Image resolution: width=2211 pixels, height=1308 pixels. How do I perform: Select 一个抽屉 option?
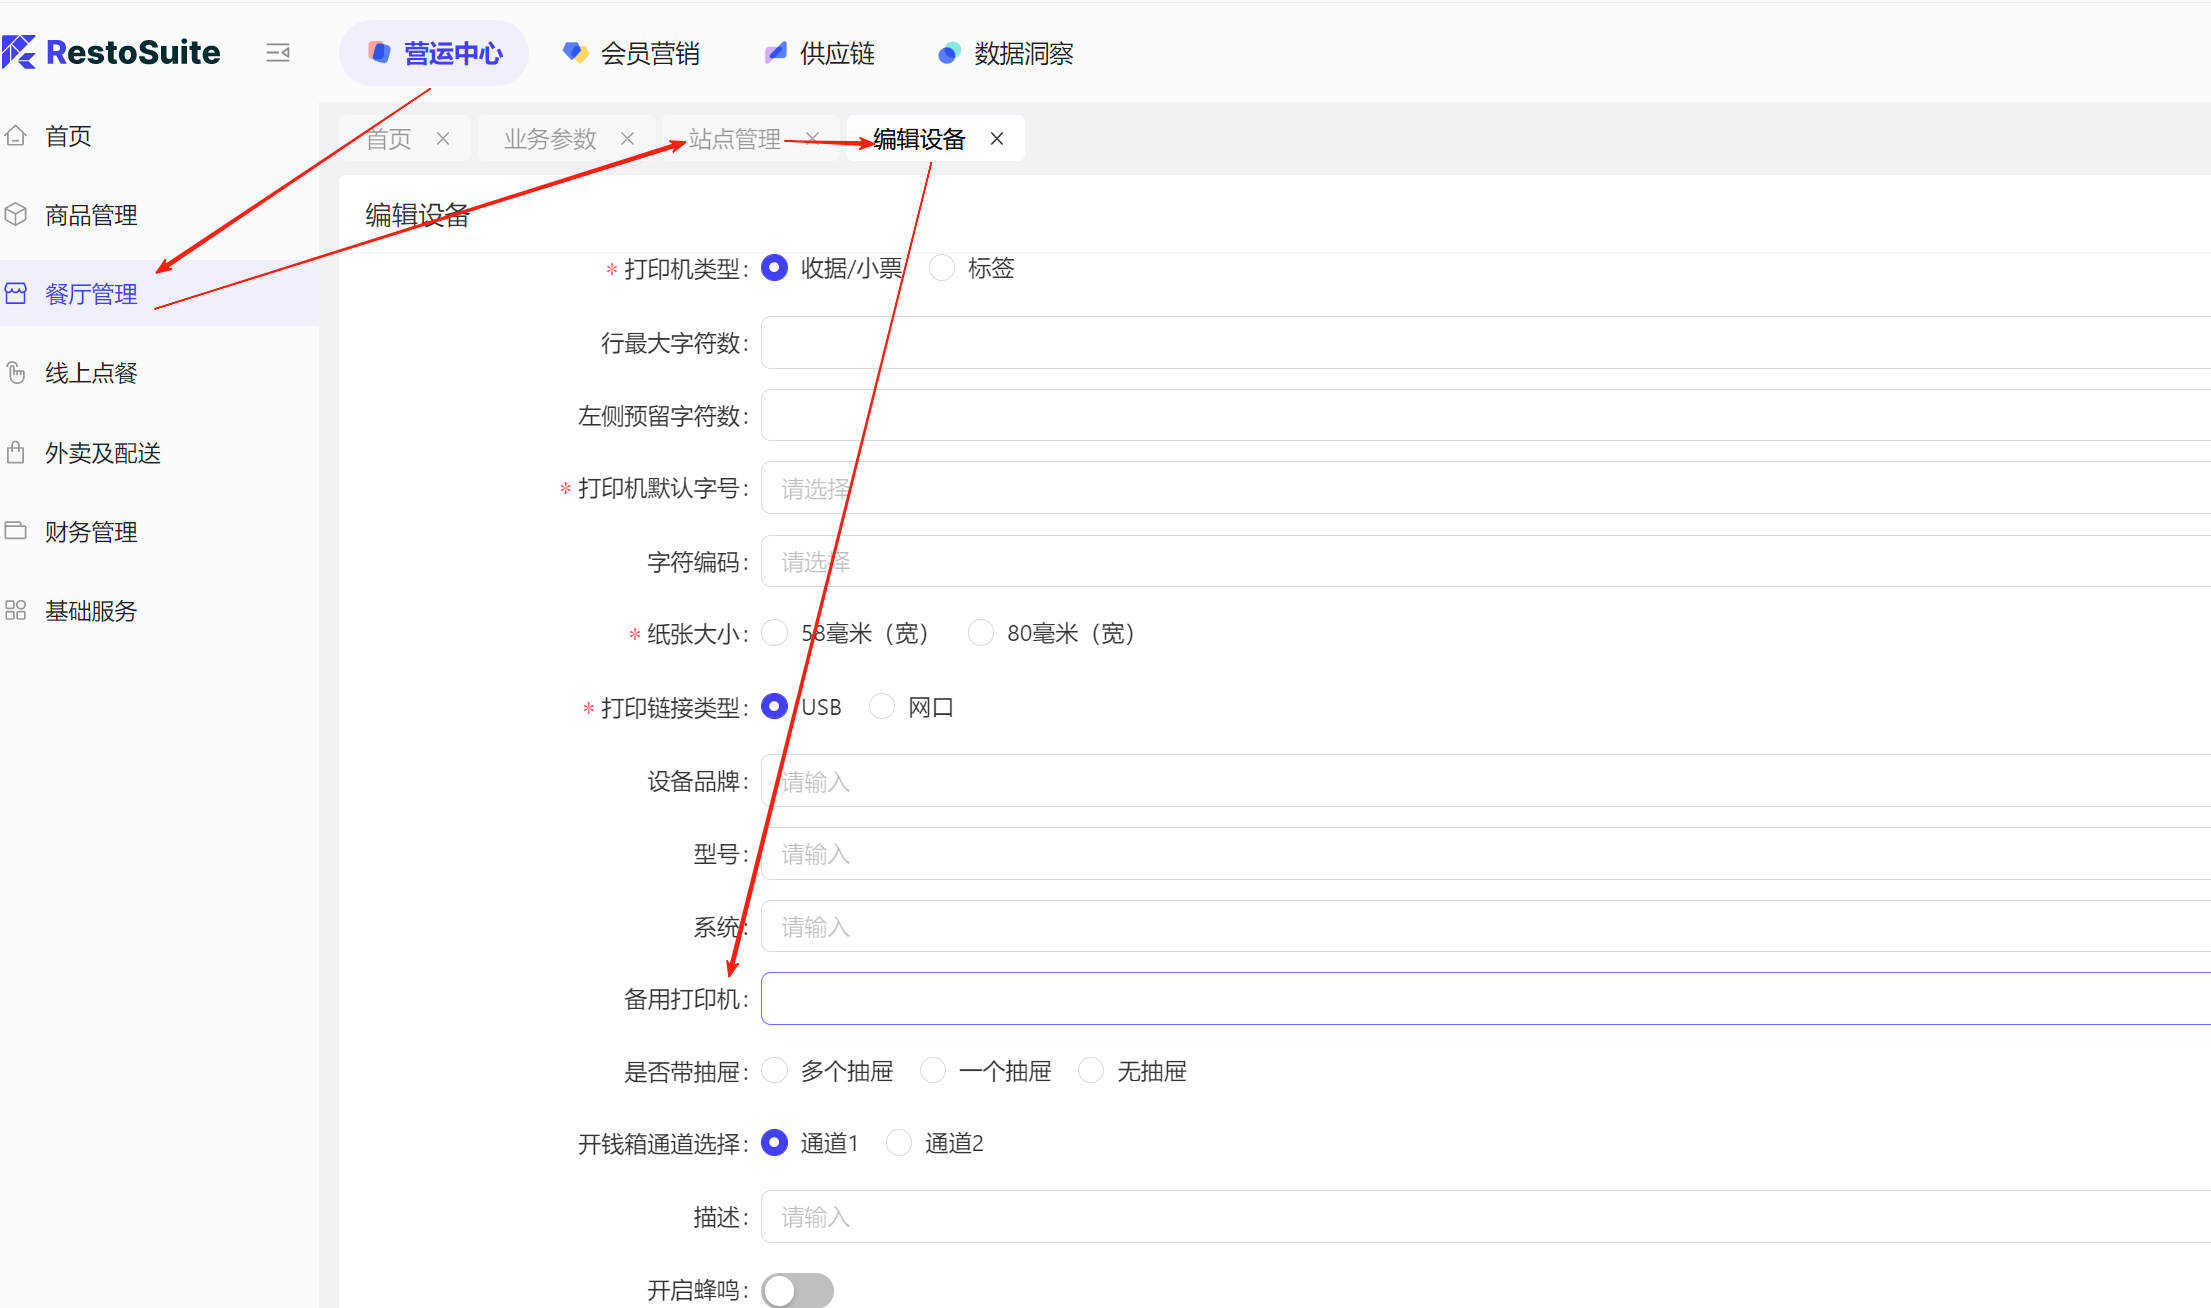point(933,1071)
